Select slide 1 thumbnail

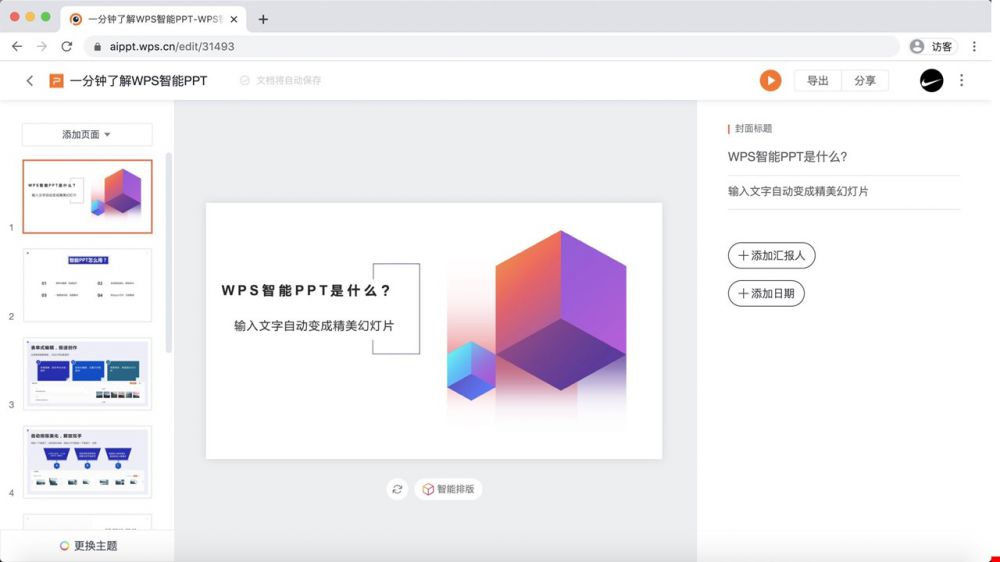click(x=87, y=196)
